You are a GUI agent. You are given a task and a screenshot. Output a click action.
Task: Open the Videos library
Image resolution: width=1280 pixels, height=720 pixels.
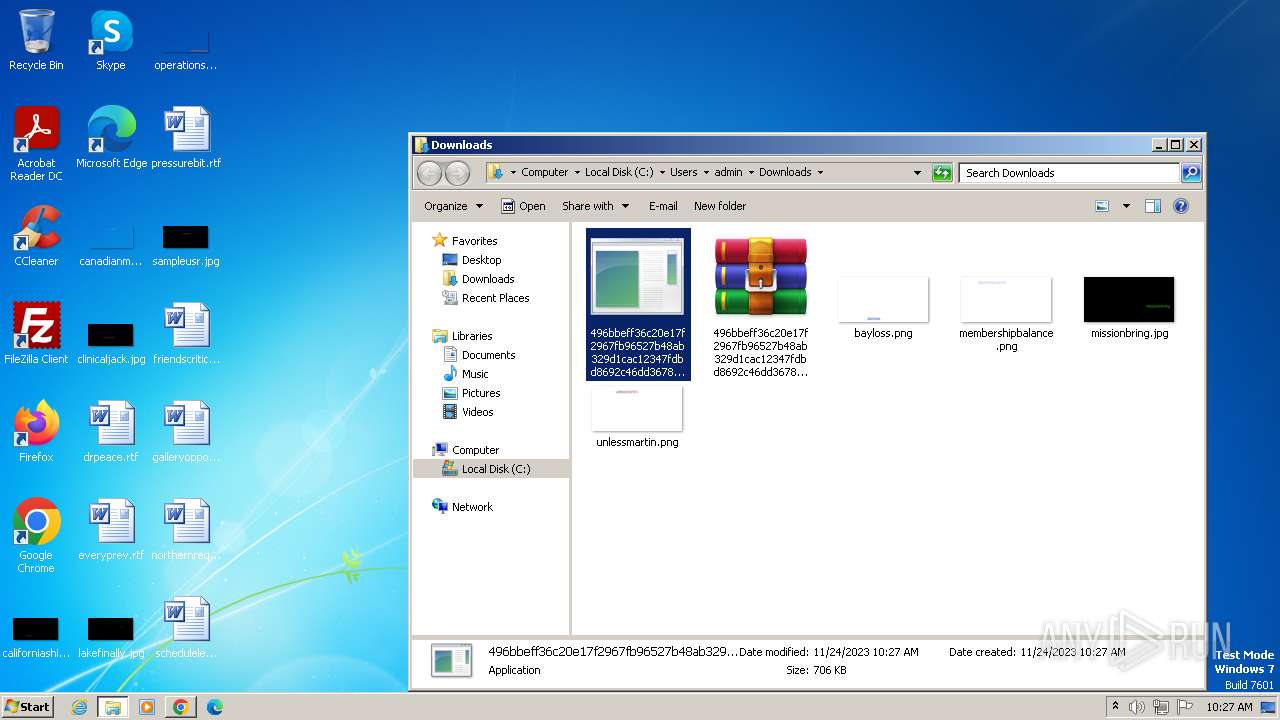477,412
